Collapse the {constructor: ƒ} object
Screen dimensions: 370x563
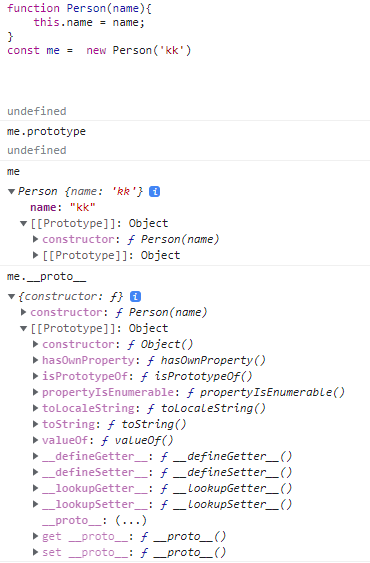pos(11,297)
